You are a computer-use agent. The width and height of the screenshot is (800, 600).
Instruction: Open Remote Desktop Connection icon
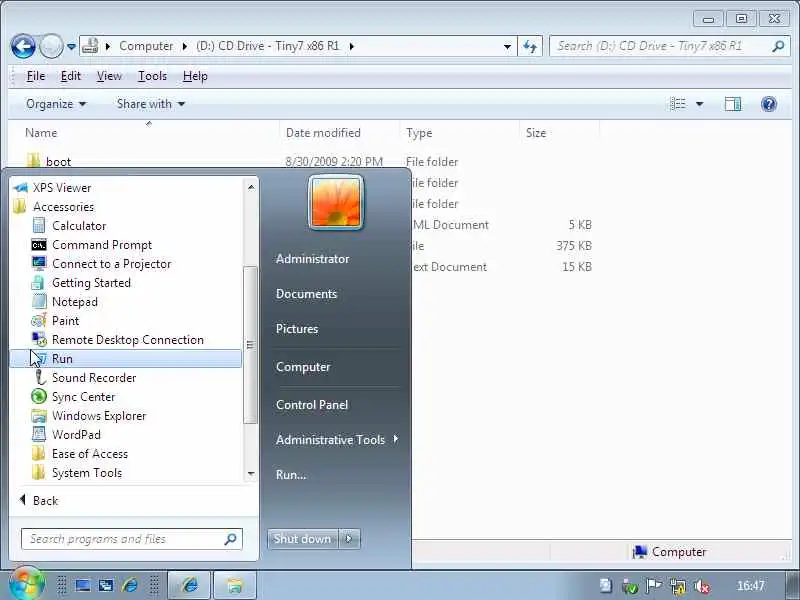click(x=39, y=340)
